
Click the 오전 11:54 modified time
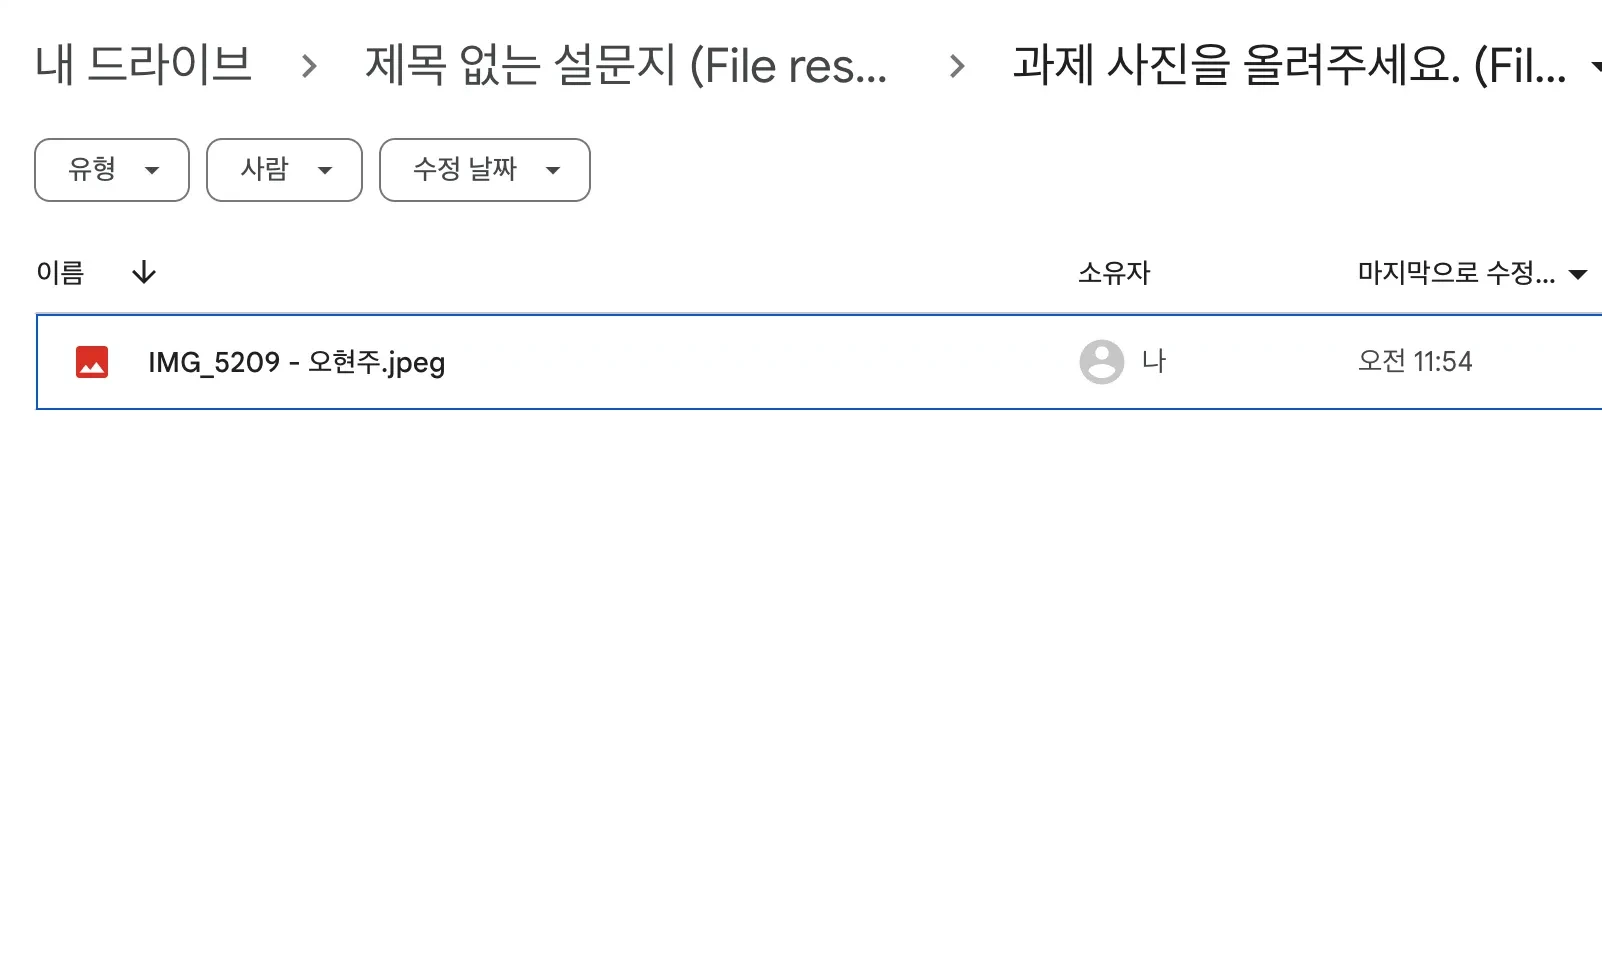[x=1415, y=362]
